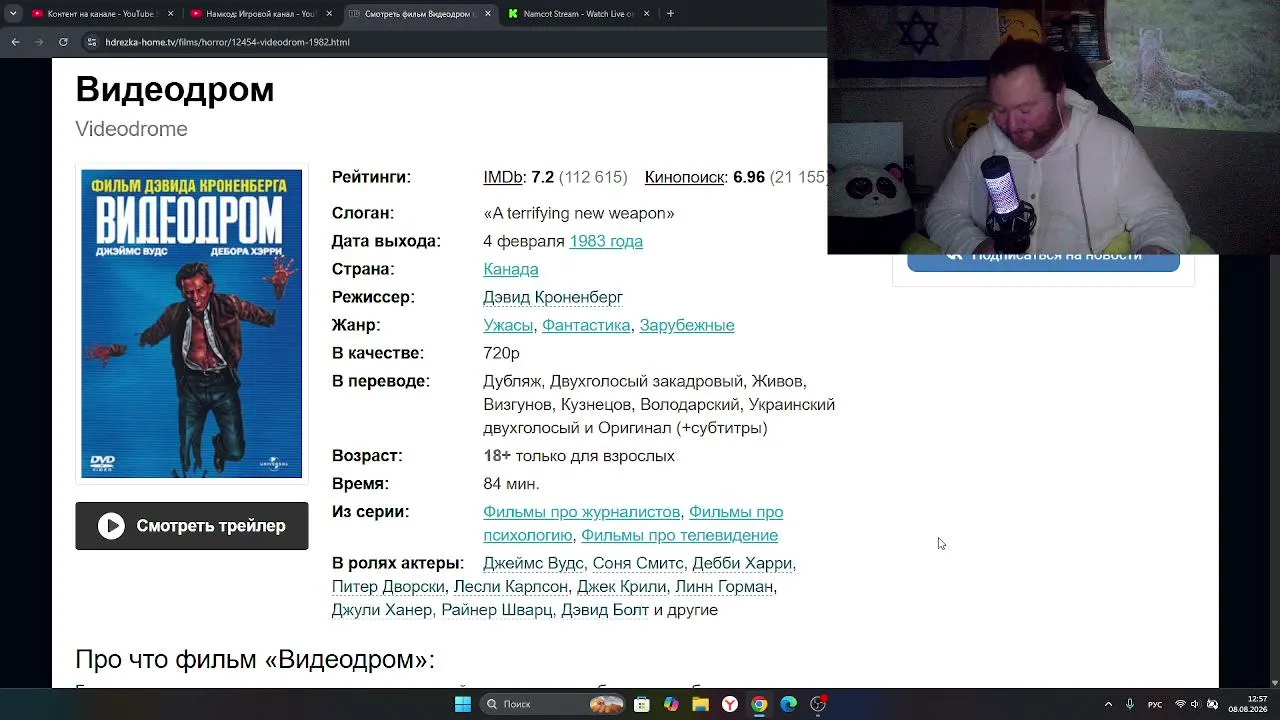1280x720 pixels.
Task: Browse the 'Ужасы' genre
Action: [x=509, y=325]
